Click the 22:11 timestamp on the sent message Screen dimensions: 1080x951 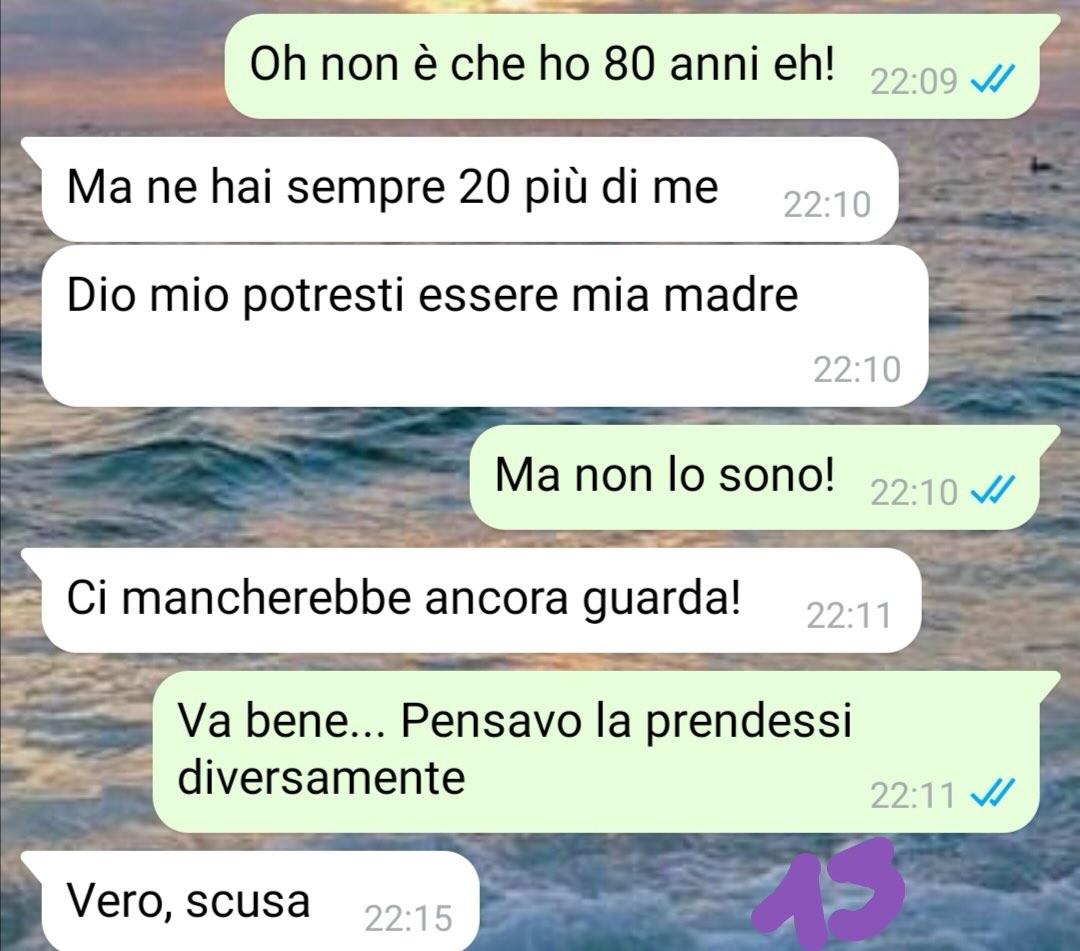[x=913, y=795]
